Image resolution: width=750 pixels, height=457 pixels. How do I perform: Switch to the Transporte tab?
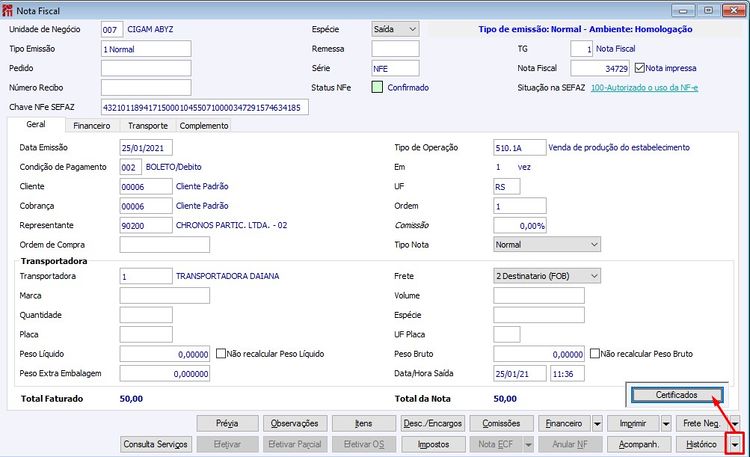click(x=148, y=125)
